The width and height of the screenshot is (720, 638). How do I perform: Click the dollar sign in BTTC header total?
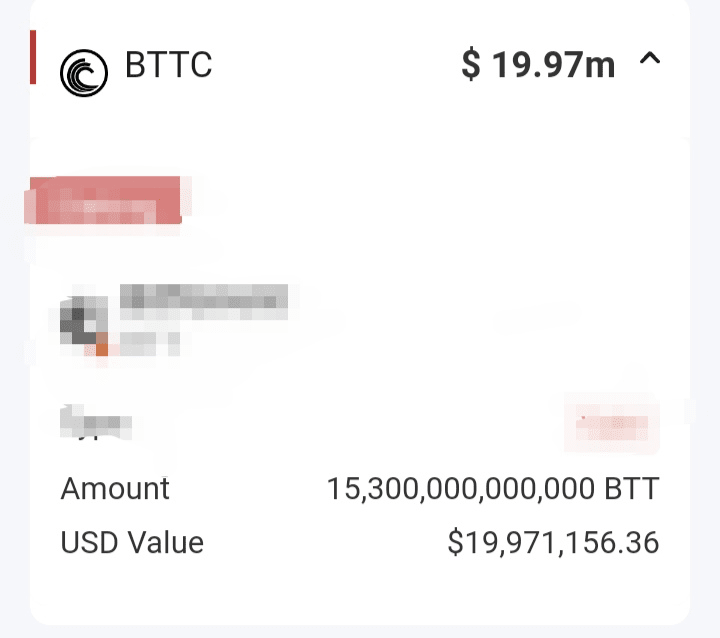(471, 65)
